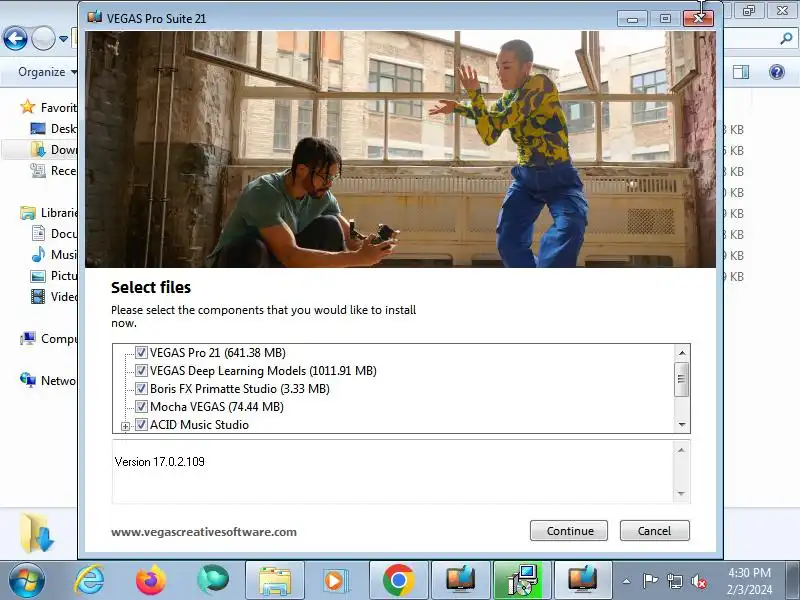The width and height of the screenshot is (800, 600).
Task: Select the VEGAS Deep Learning Models row text
Action: (263, 370)
